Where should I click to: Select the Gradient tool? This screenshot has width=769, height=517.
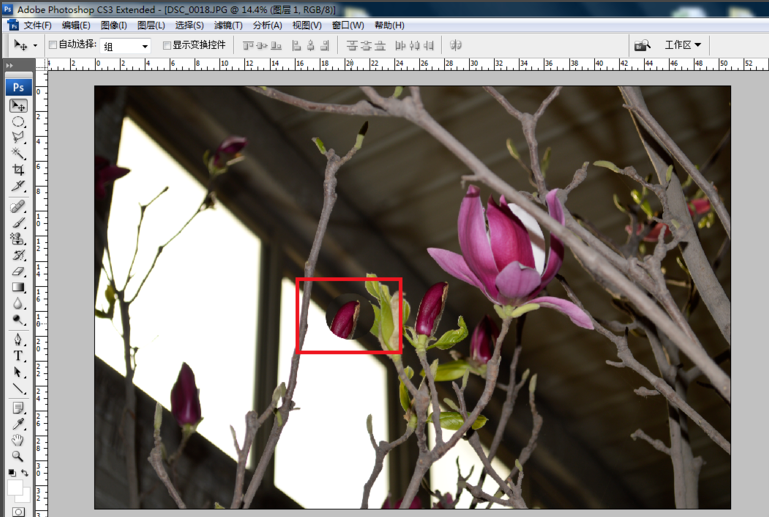point(18,287)
